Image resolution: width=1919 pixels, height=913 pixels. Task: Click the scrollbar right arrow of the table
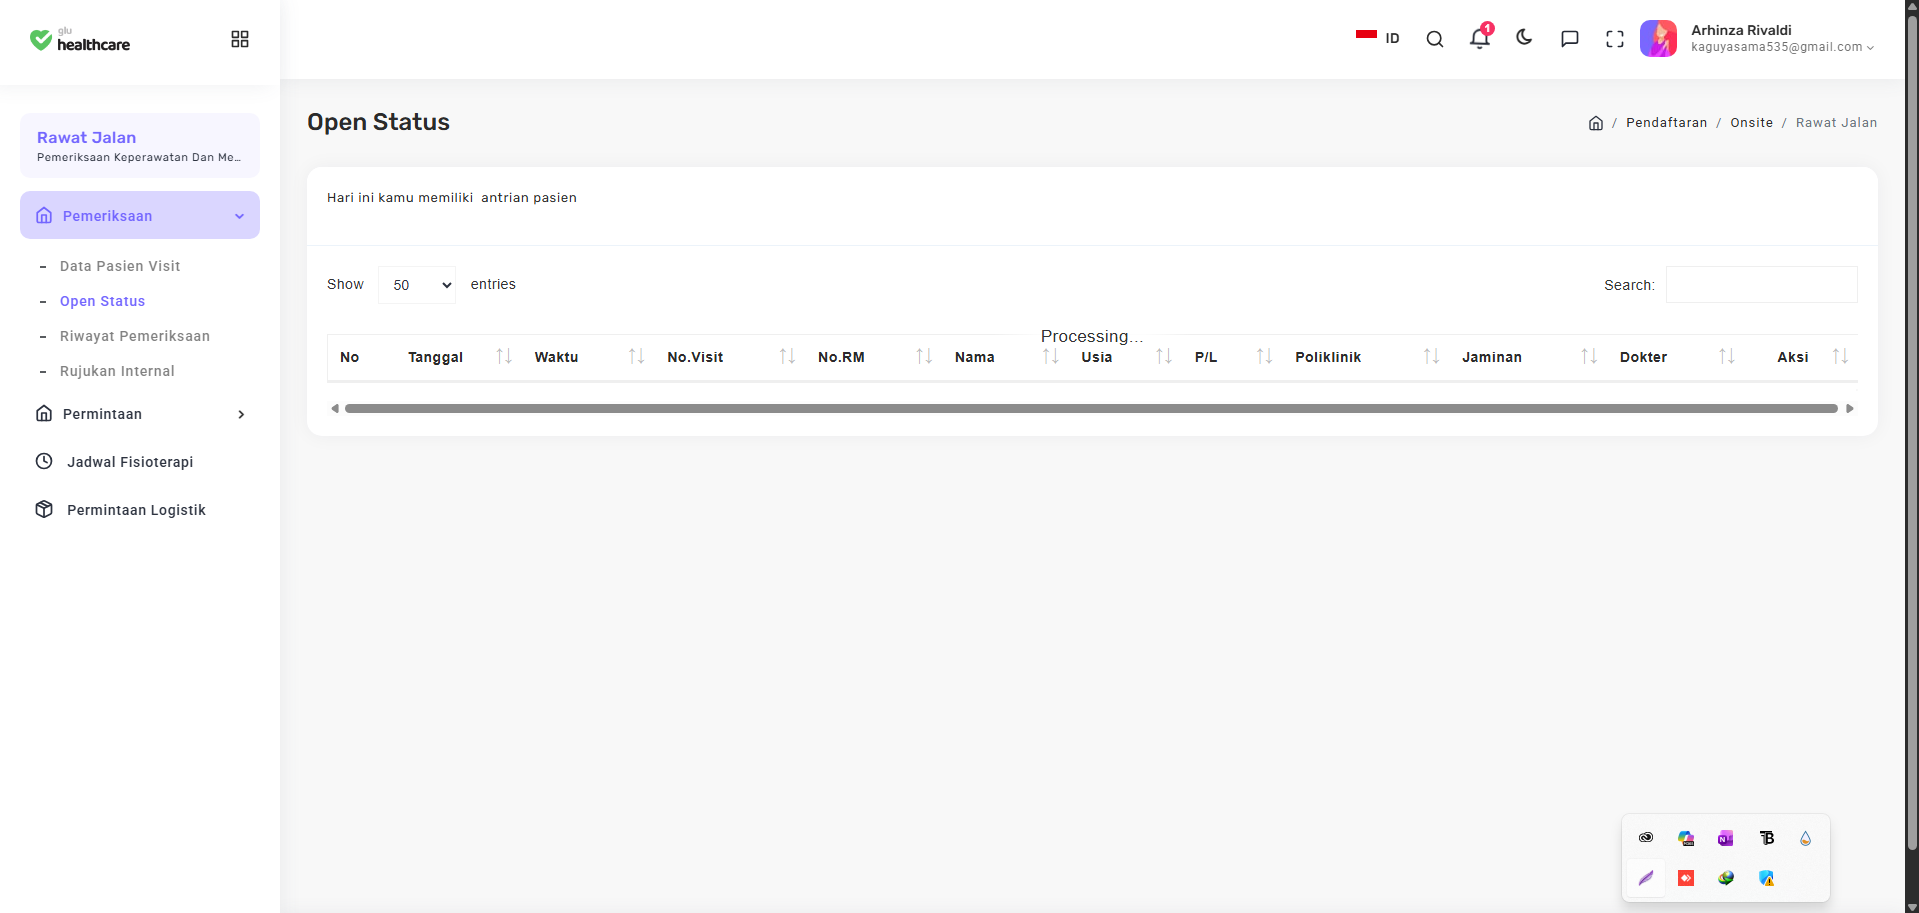pos(1850,408)
